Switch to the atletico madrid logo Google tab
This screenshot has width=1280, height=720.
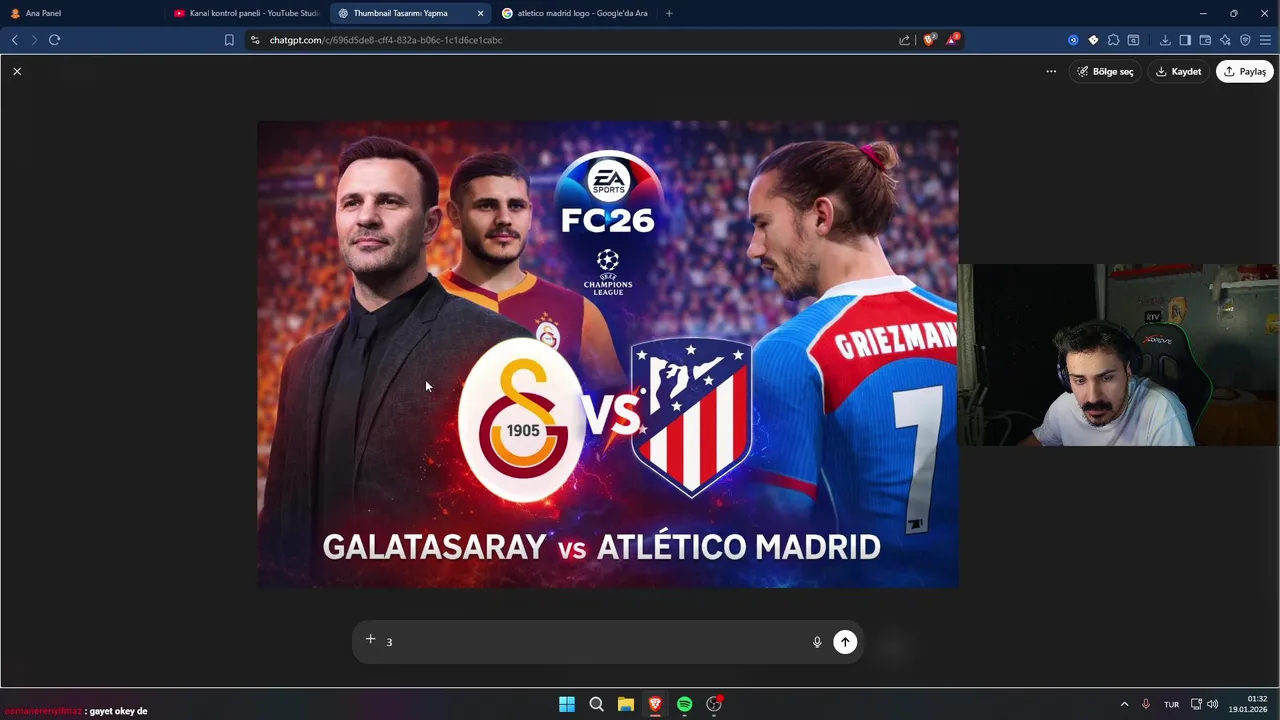575,13
